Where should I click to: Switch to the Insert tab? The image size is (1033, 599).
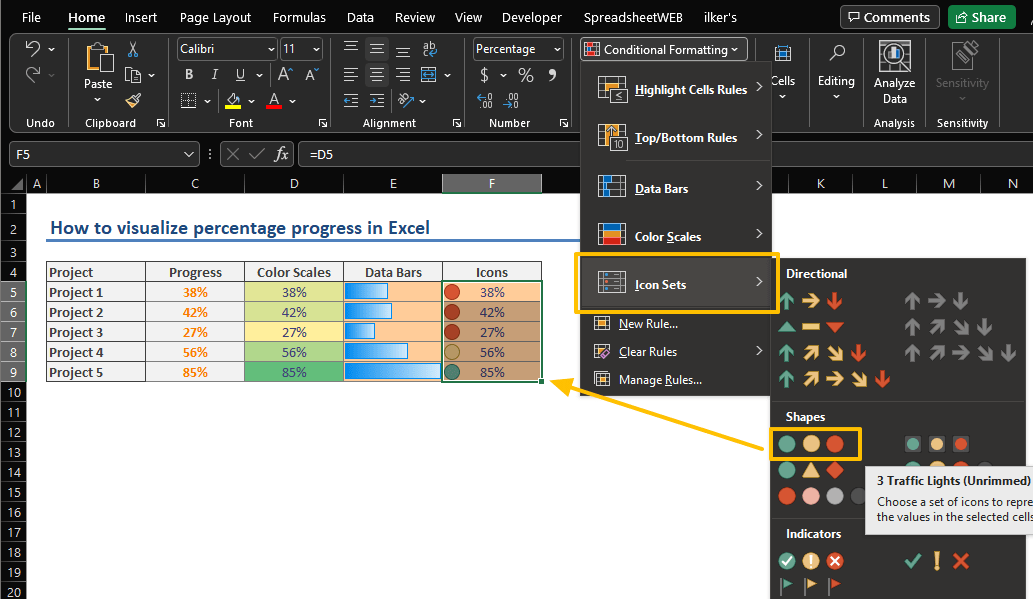click(x=141, y=17)
